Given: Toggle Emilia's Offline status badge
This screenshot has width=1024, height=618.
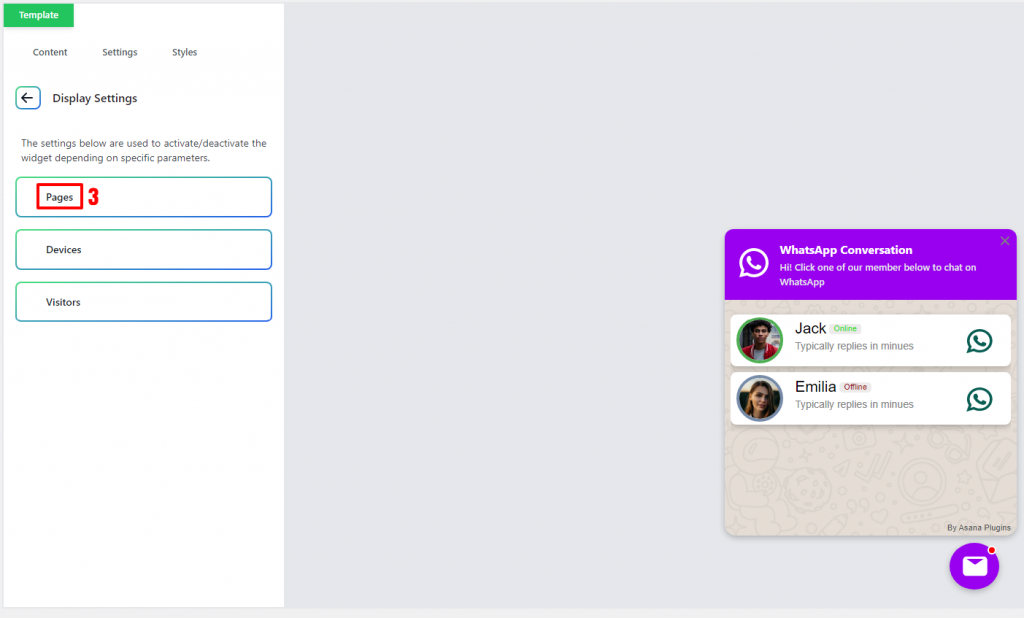Looking at the screenshot, I should [856, 386].
